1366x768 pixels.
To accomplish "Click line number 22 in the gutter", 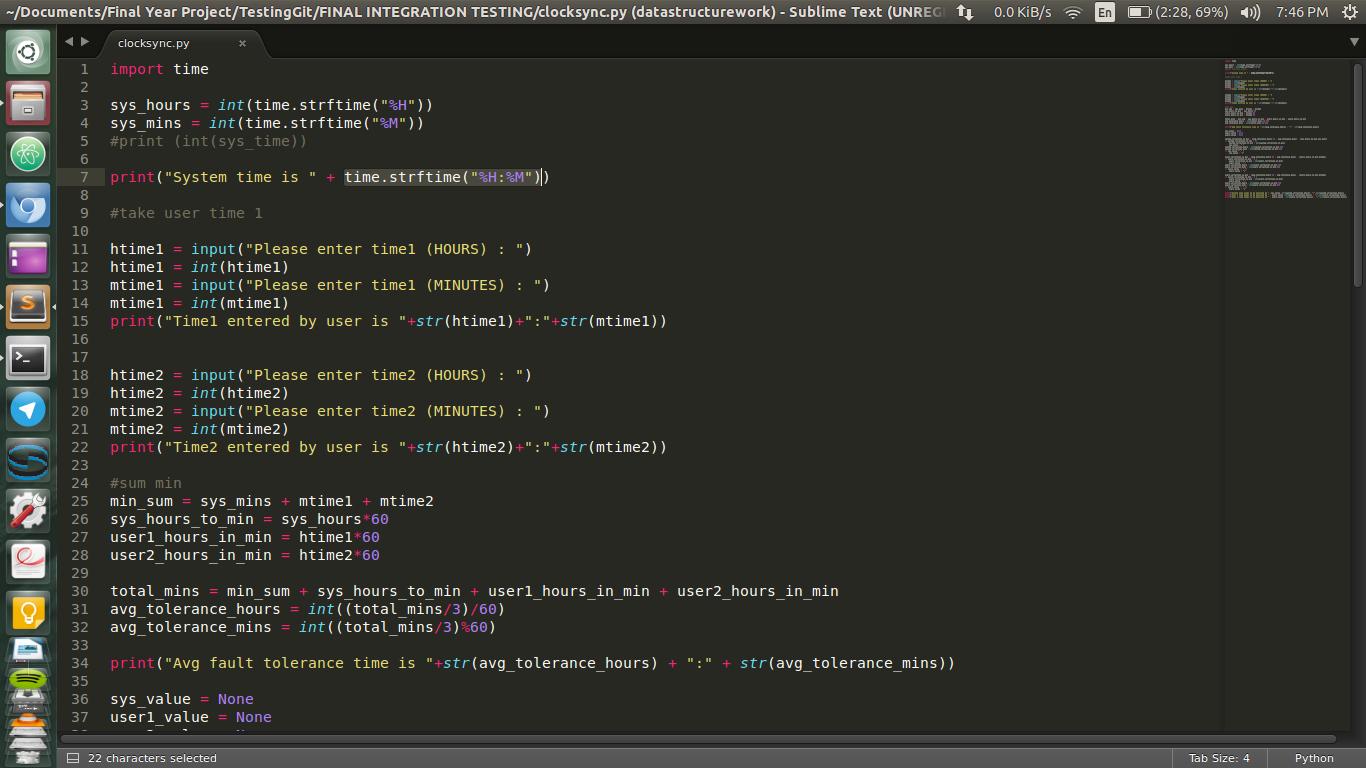I will click(79, 447).
